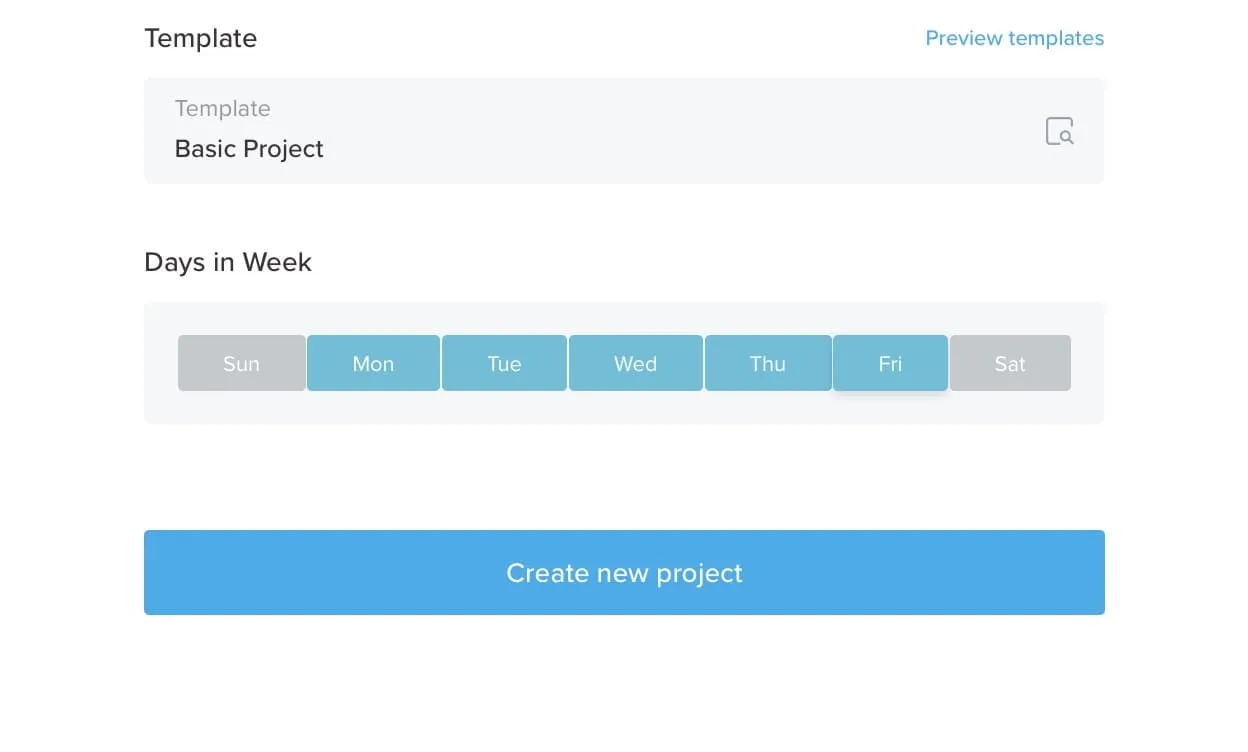
Task: Toggle the Sun day button
Action: click(241, 363)
